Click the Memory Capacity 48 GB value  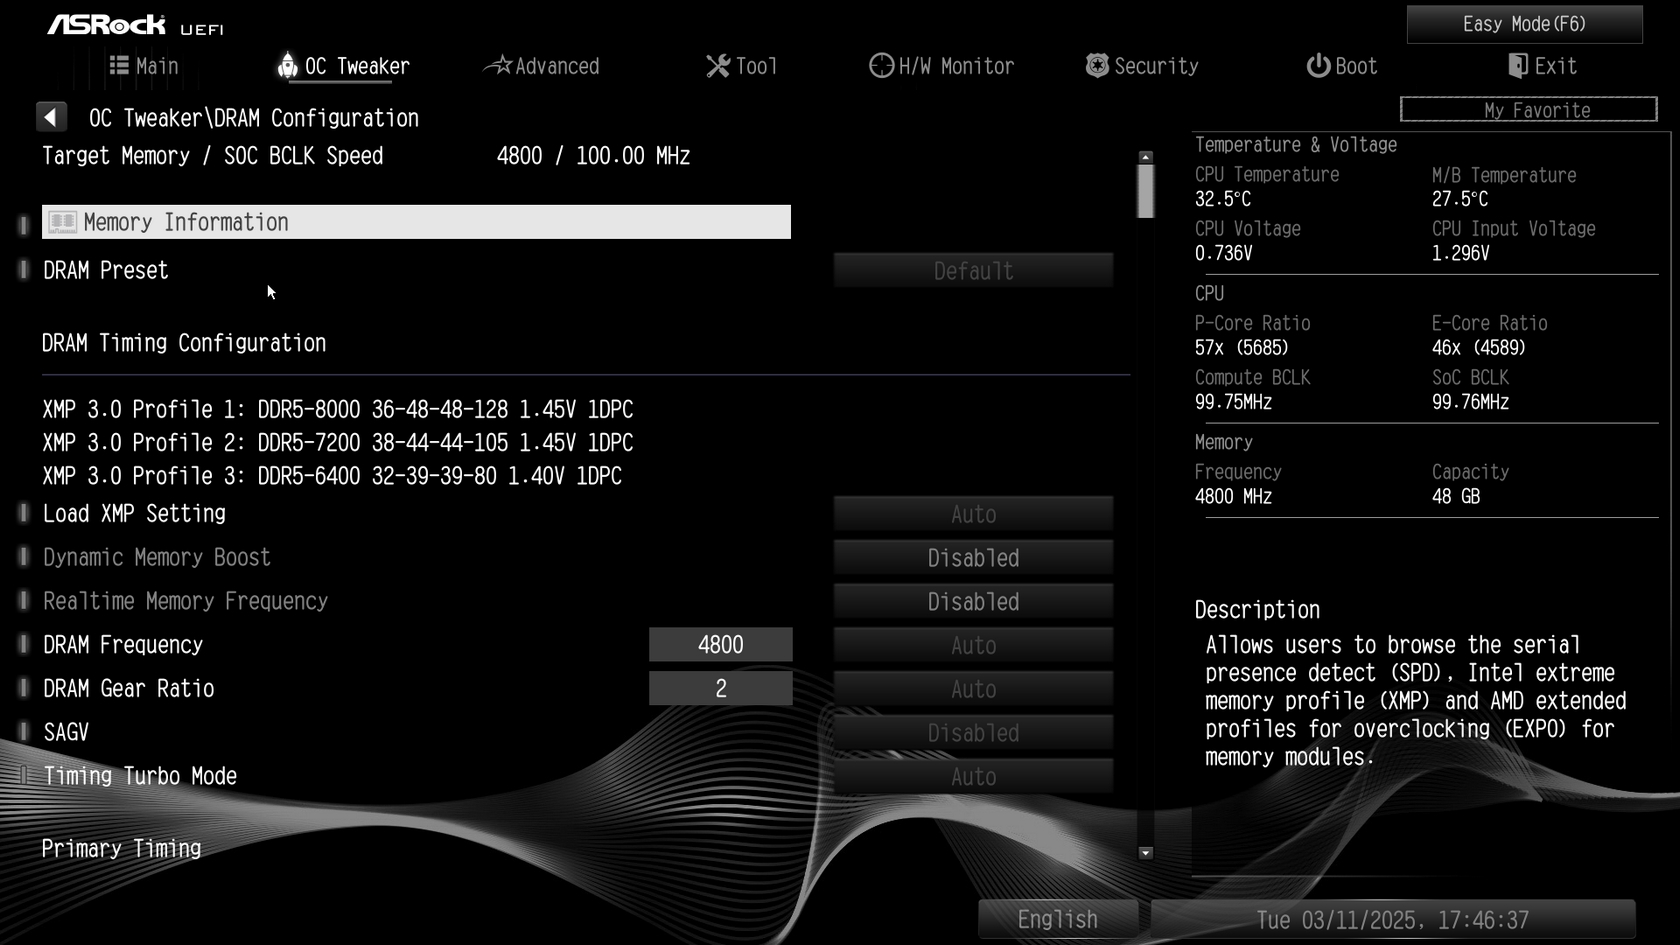coord(1456,497)
